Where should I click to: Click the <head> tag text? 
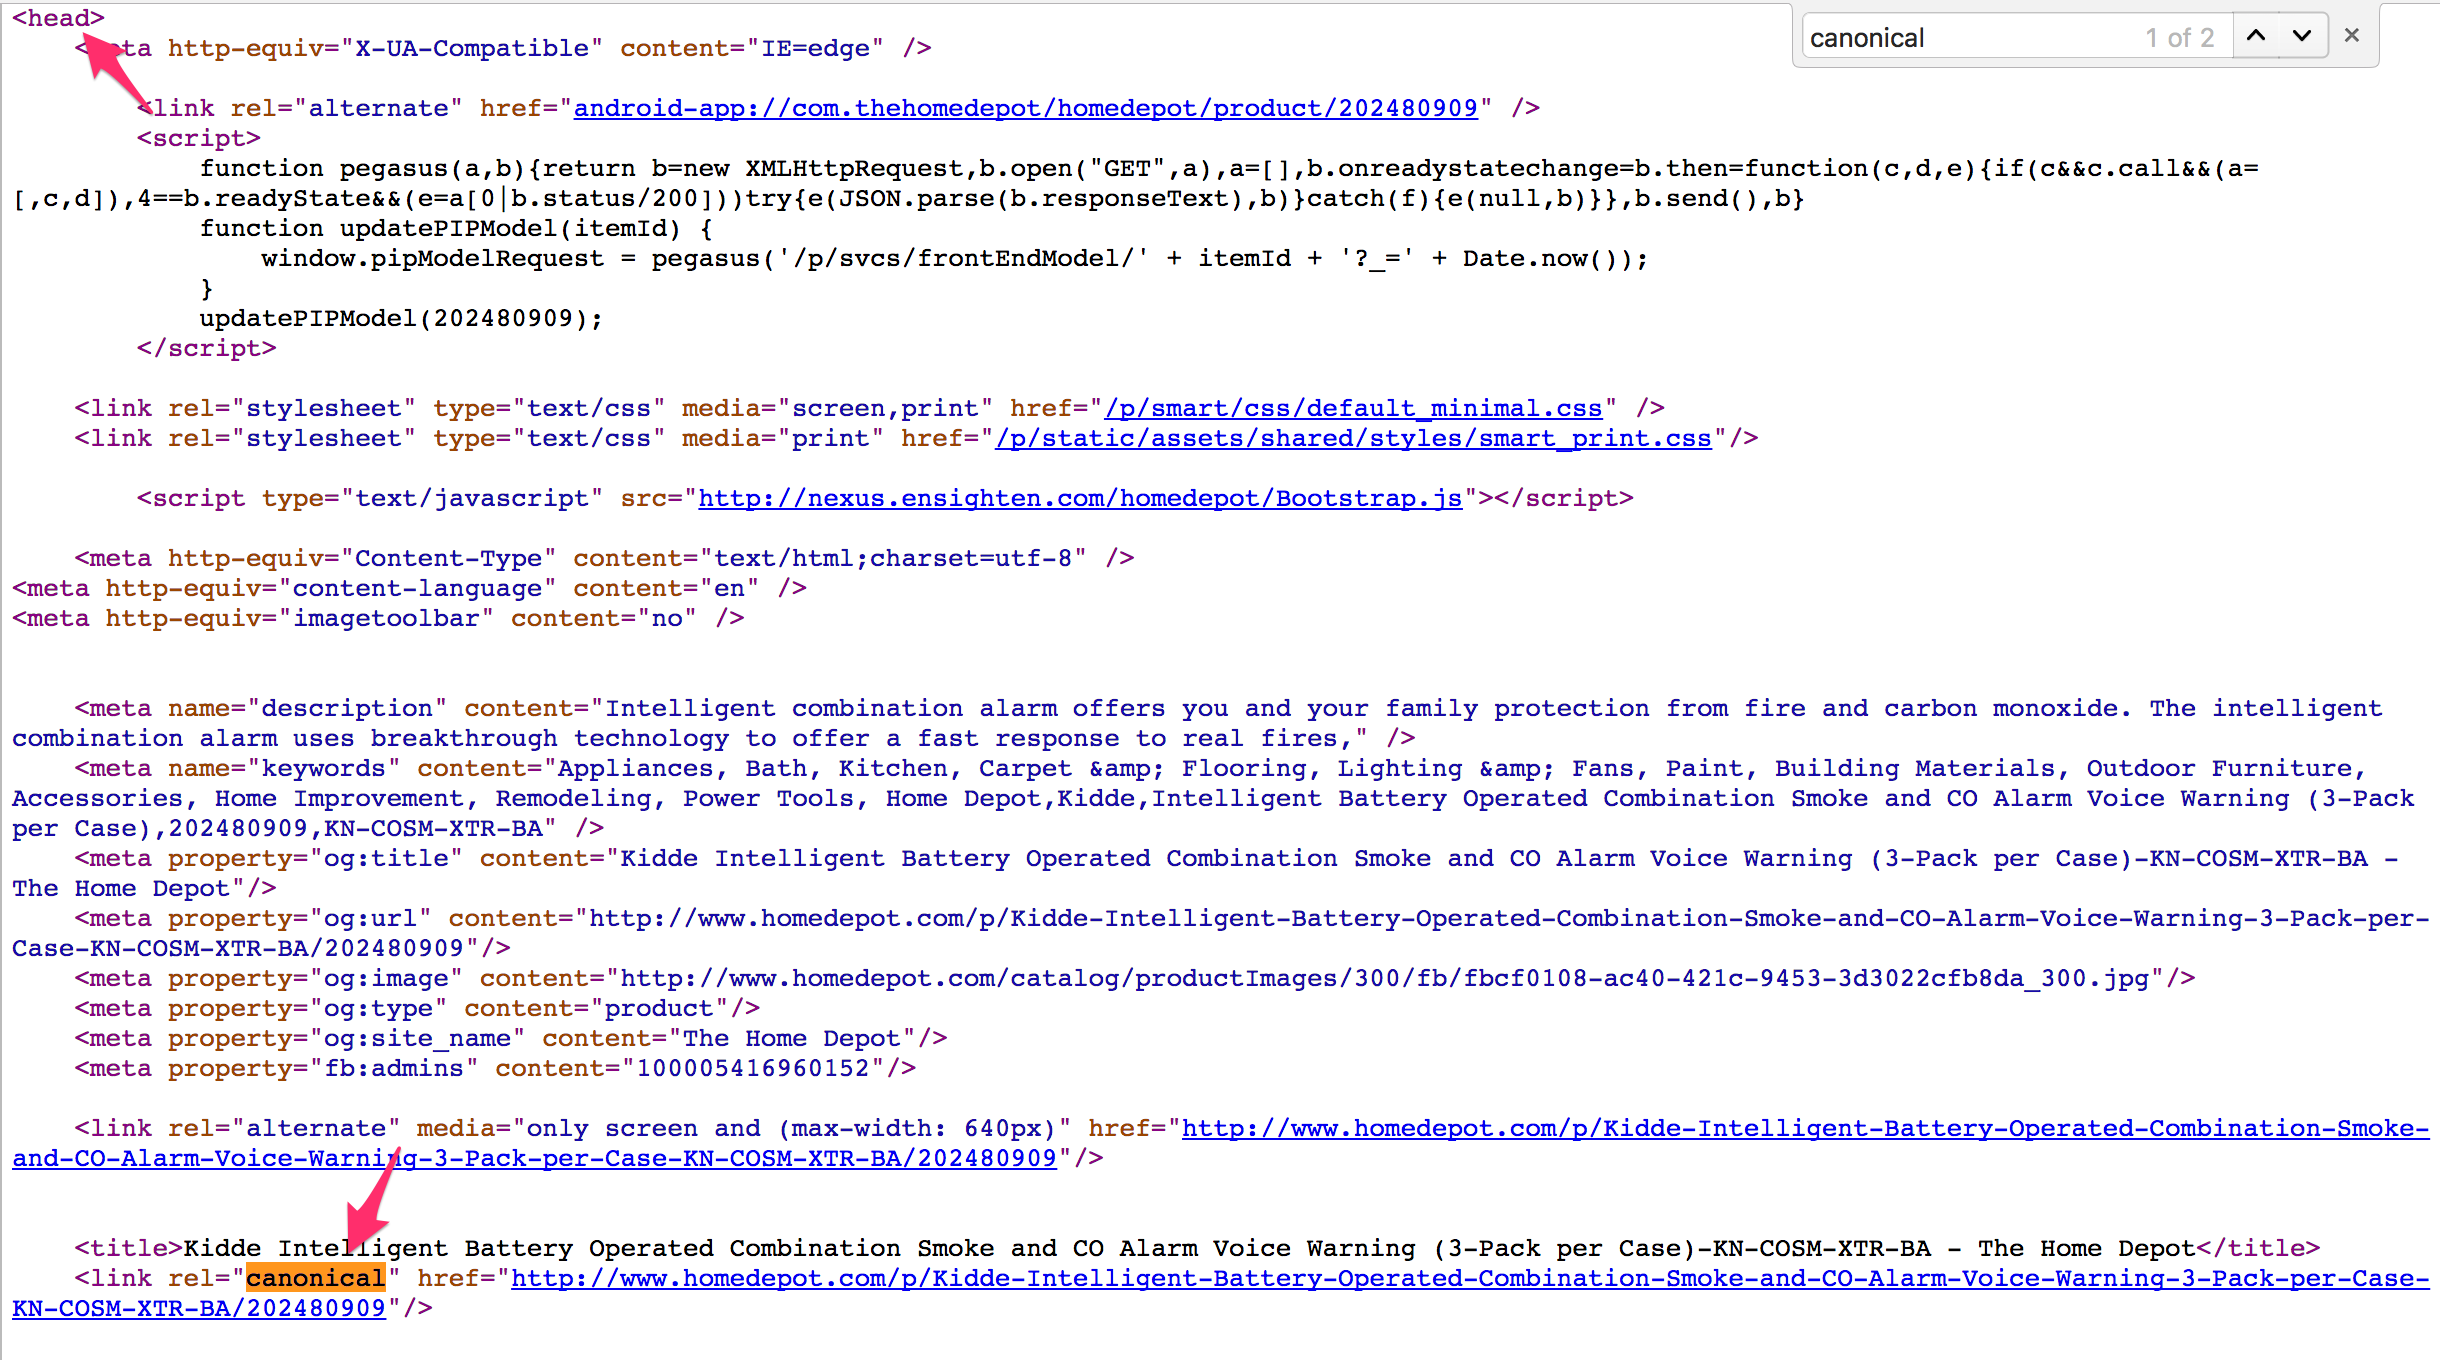58,18
